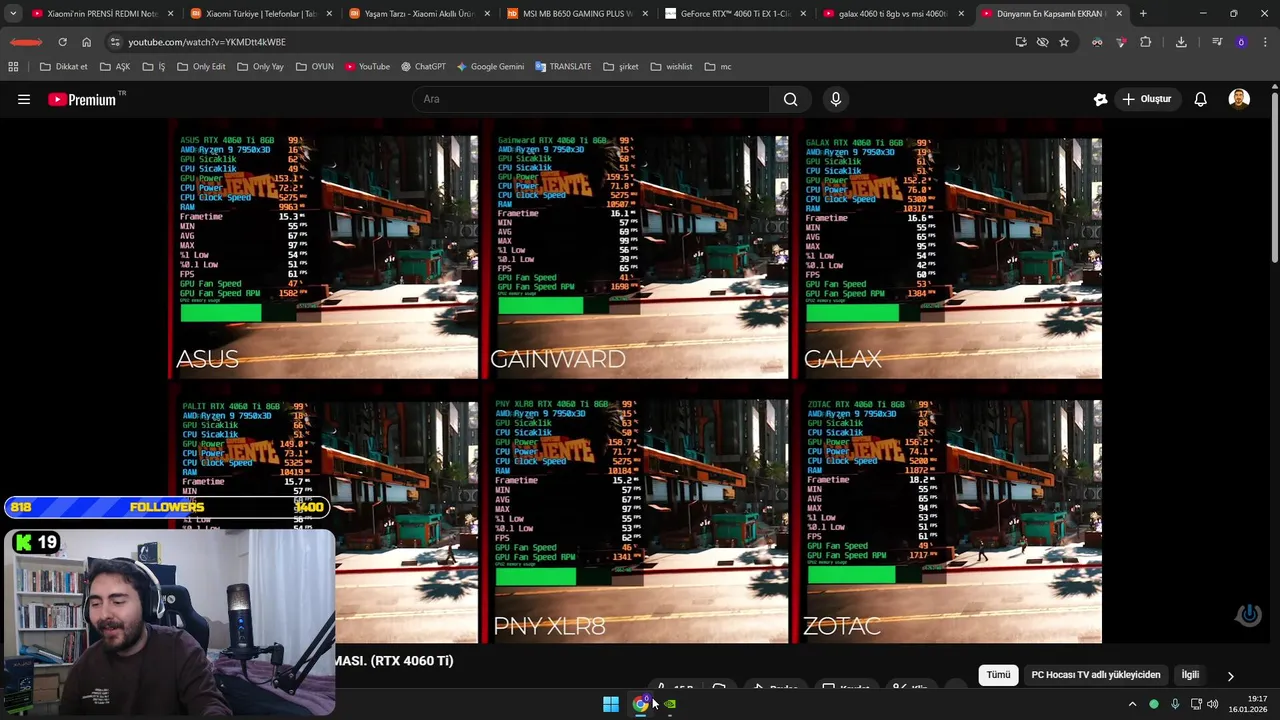Viewport: 1280px width, 720px height.
Task: Open the Google Gemini bookmark
Action: (x=490, y=67)
